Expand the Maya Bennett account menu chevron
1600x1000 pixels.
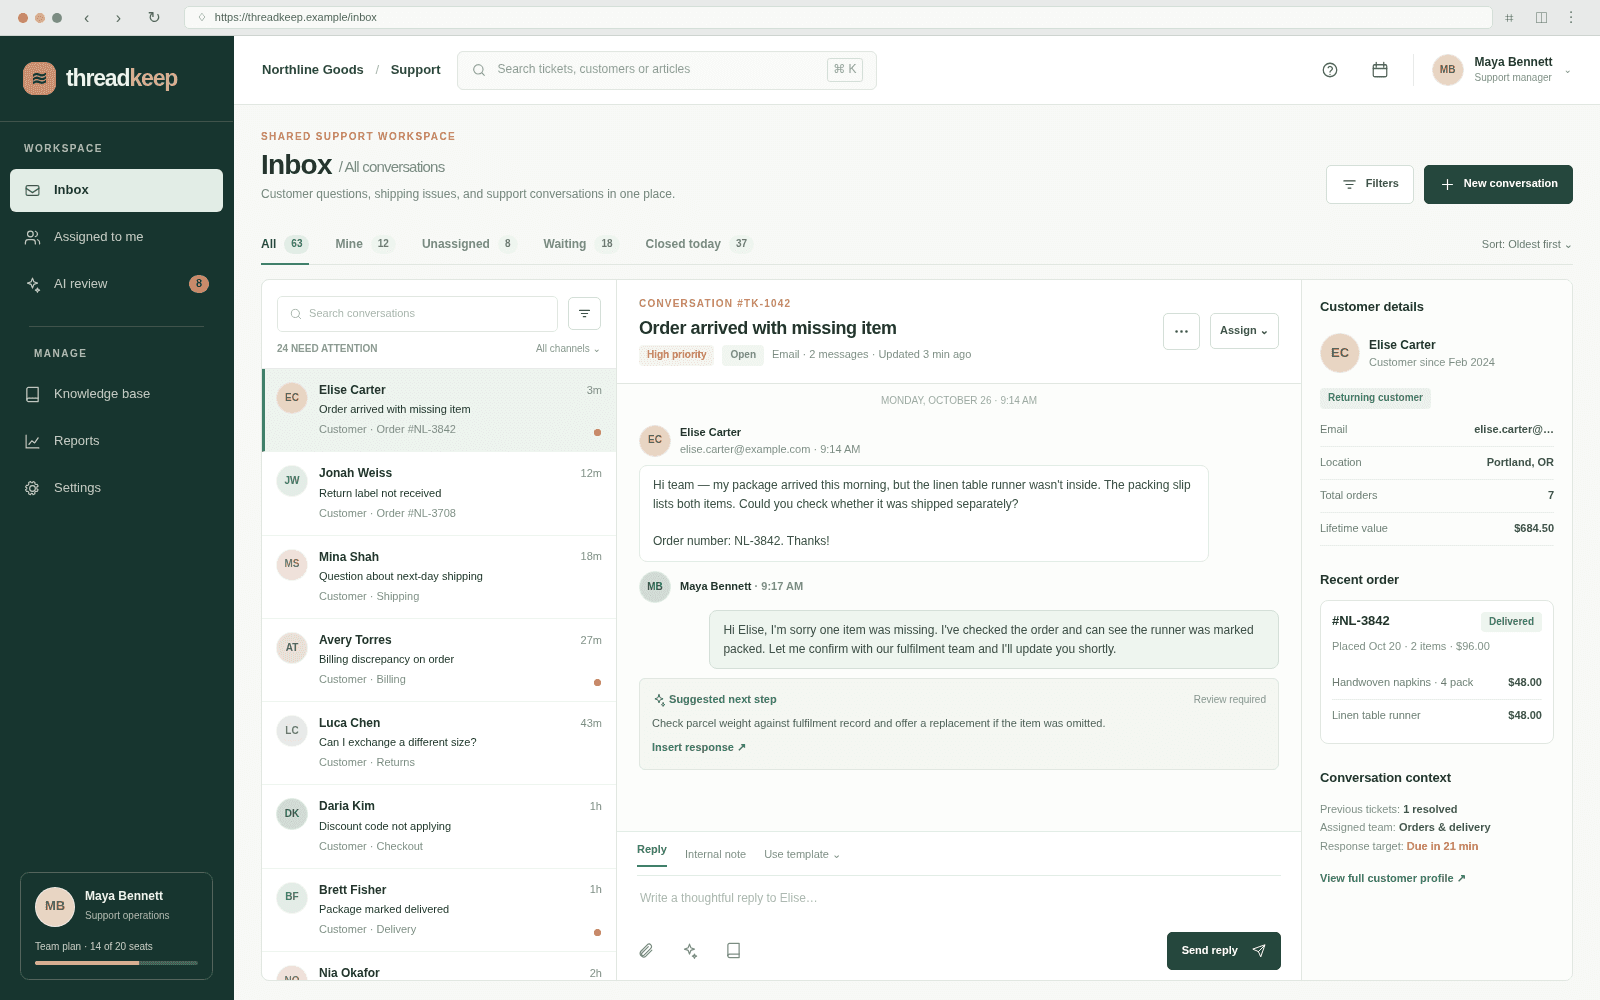pos(1567,71)
